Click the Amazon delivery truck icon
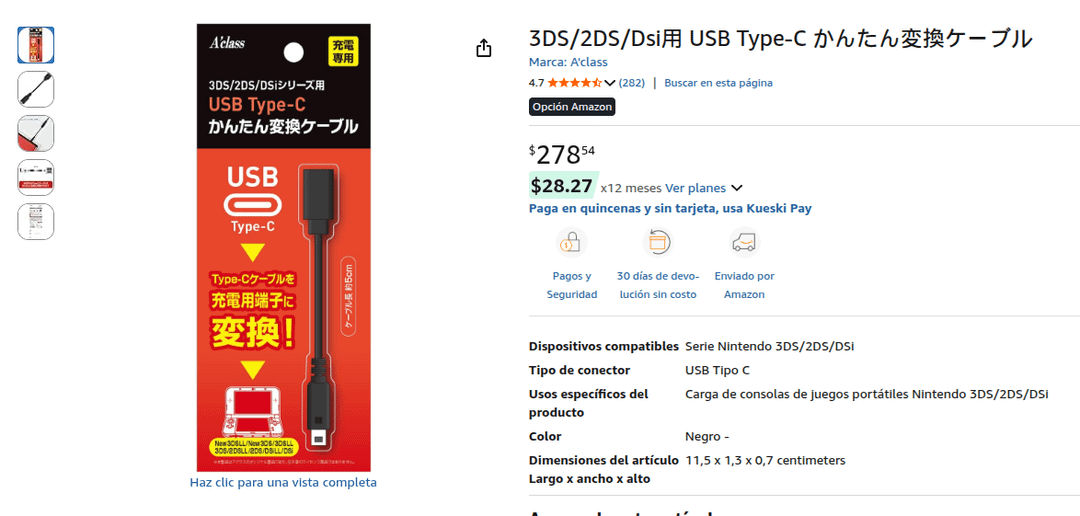Viewport: 1080px width, 516px height. [744, 242]
